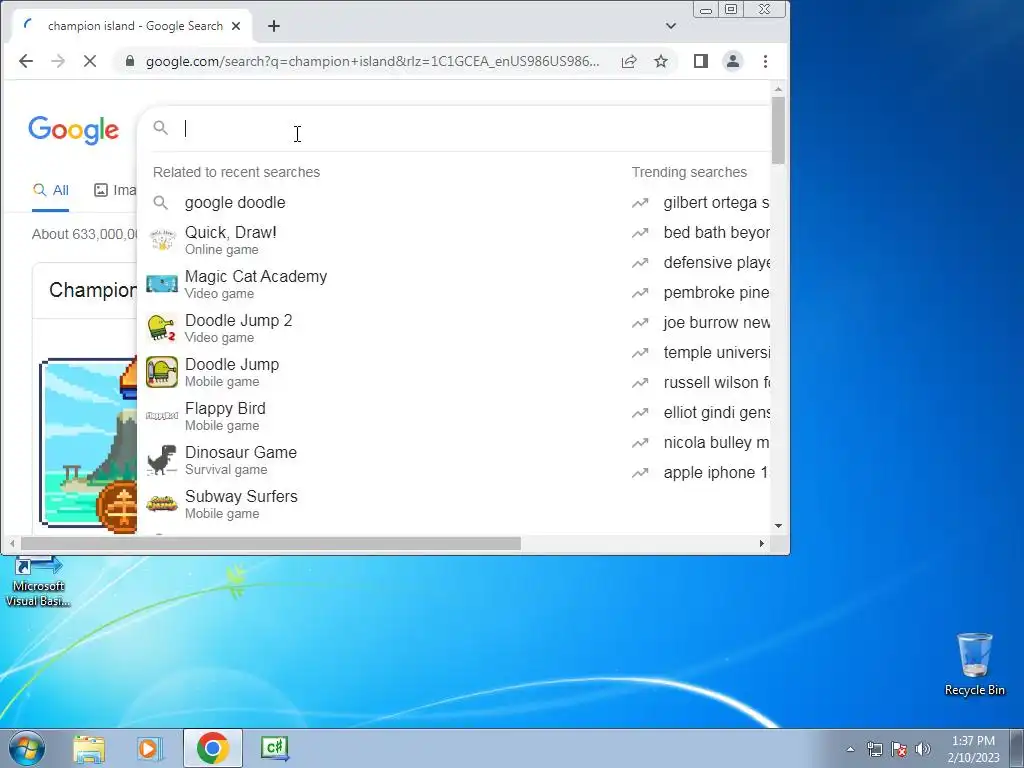Open a new tab with plus button
This screenshot has height=768, width=1024.
pyautogui.click(x=274, y=26)
